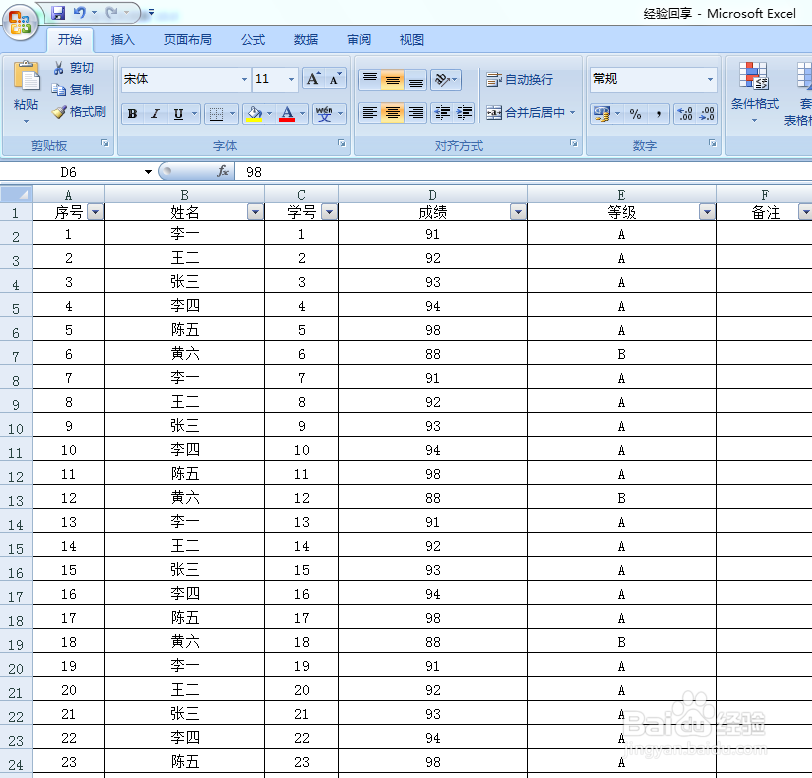812x778 pixels.
Task: Switch to the 数据 ribbon tab
Action: coord(306,39)
